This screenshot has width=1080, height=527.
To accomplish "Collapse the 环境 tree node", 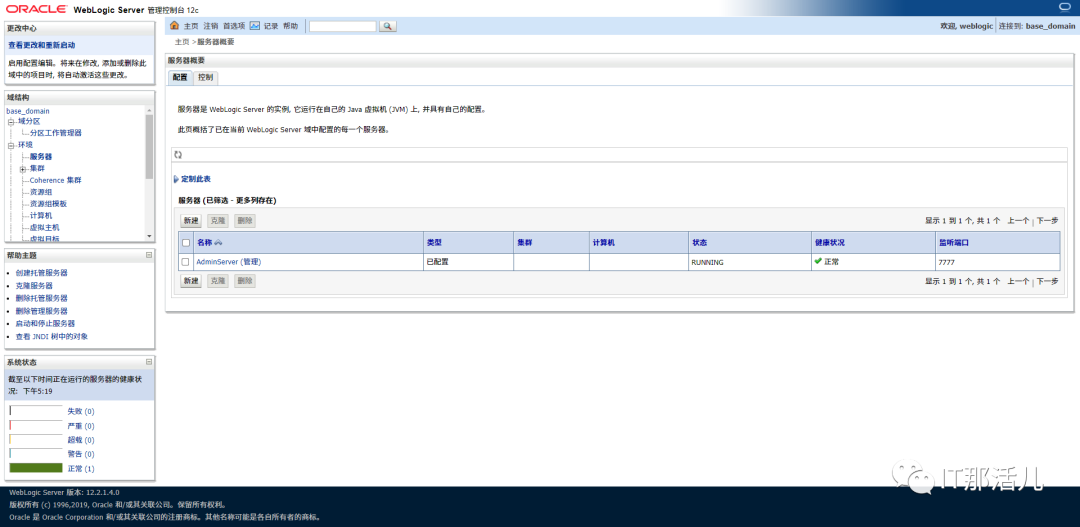I will 11,145.
